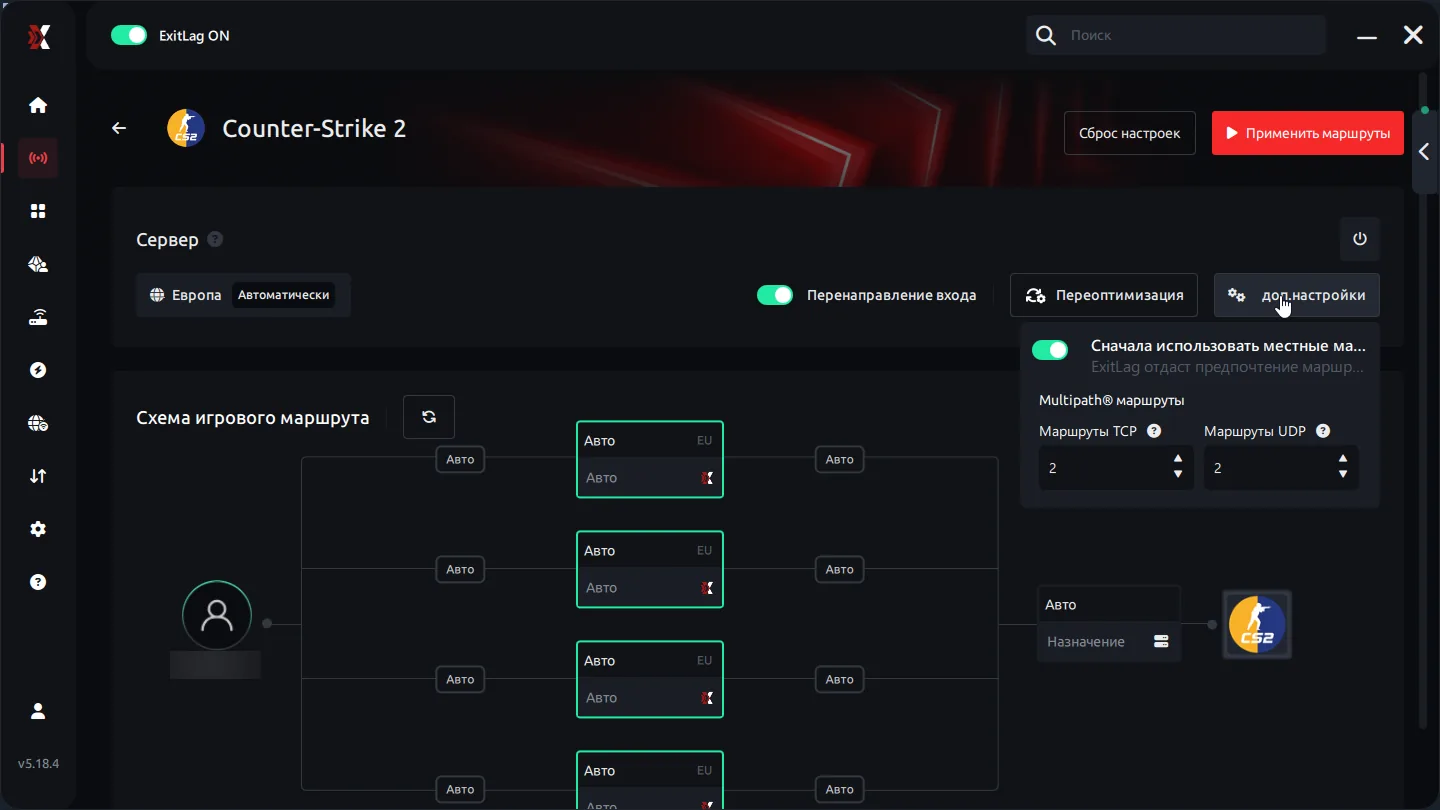The image size is (1440, 810).
Task: Open the Авто Назначение destination selector
Action: [1109, 623]
